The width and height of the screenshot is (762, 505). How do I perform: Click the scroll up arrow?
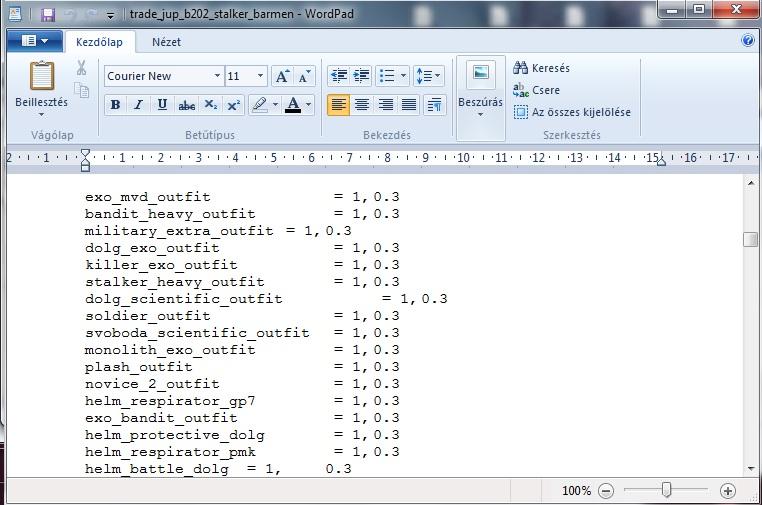tap(751, 183)
